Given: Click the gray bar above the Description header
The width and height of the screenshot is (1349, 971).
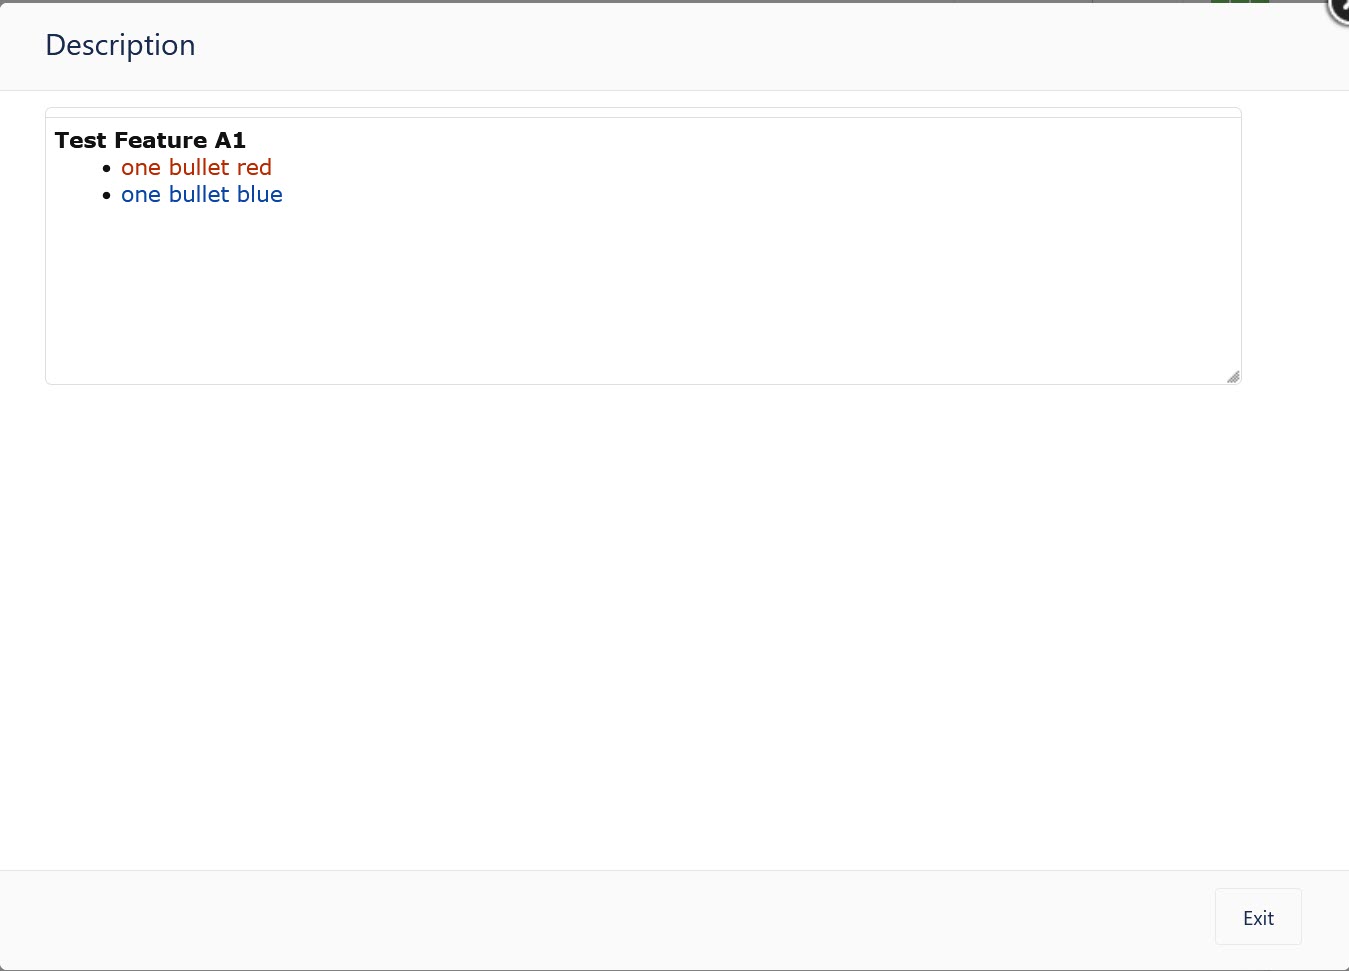Looking at the screenshot, I should click(x=600, y=3).
